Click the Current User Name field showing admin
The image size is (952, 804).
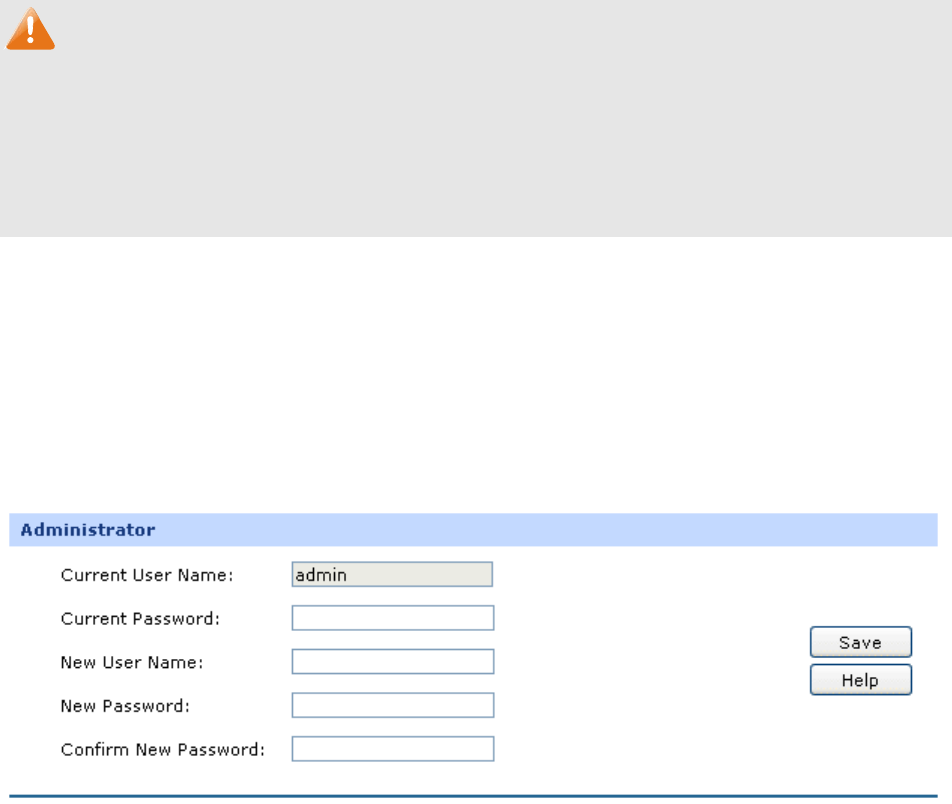[392, 574]
